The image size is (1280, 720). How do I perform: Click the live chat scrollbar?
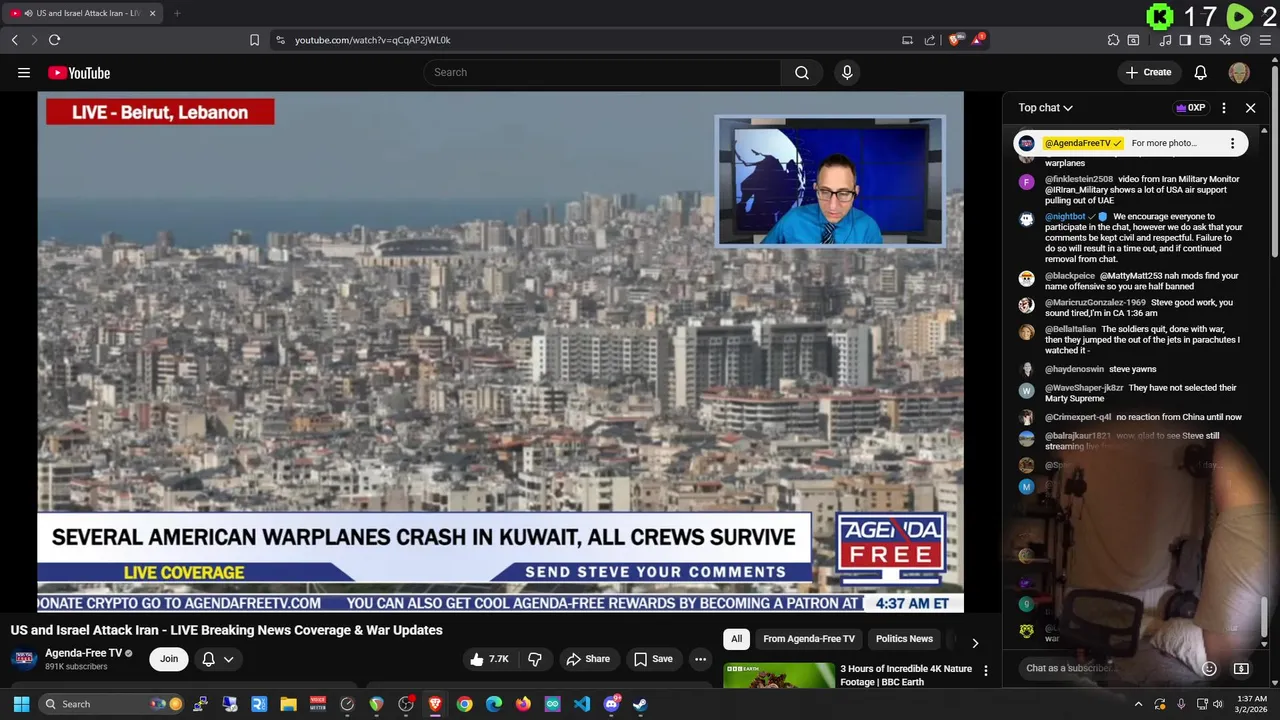pyautogui.click(x=1265, y=616)
